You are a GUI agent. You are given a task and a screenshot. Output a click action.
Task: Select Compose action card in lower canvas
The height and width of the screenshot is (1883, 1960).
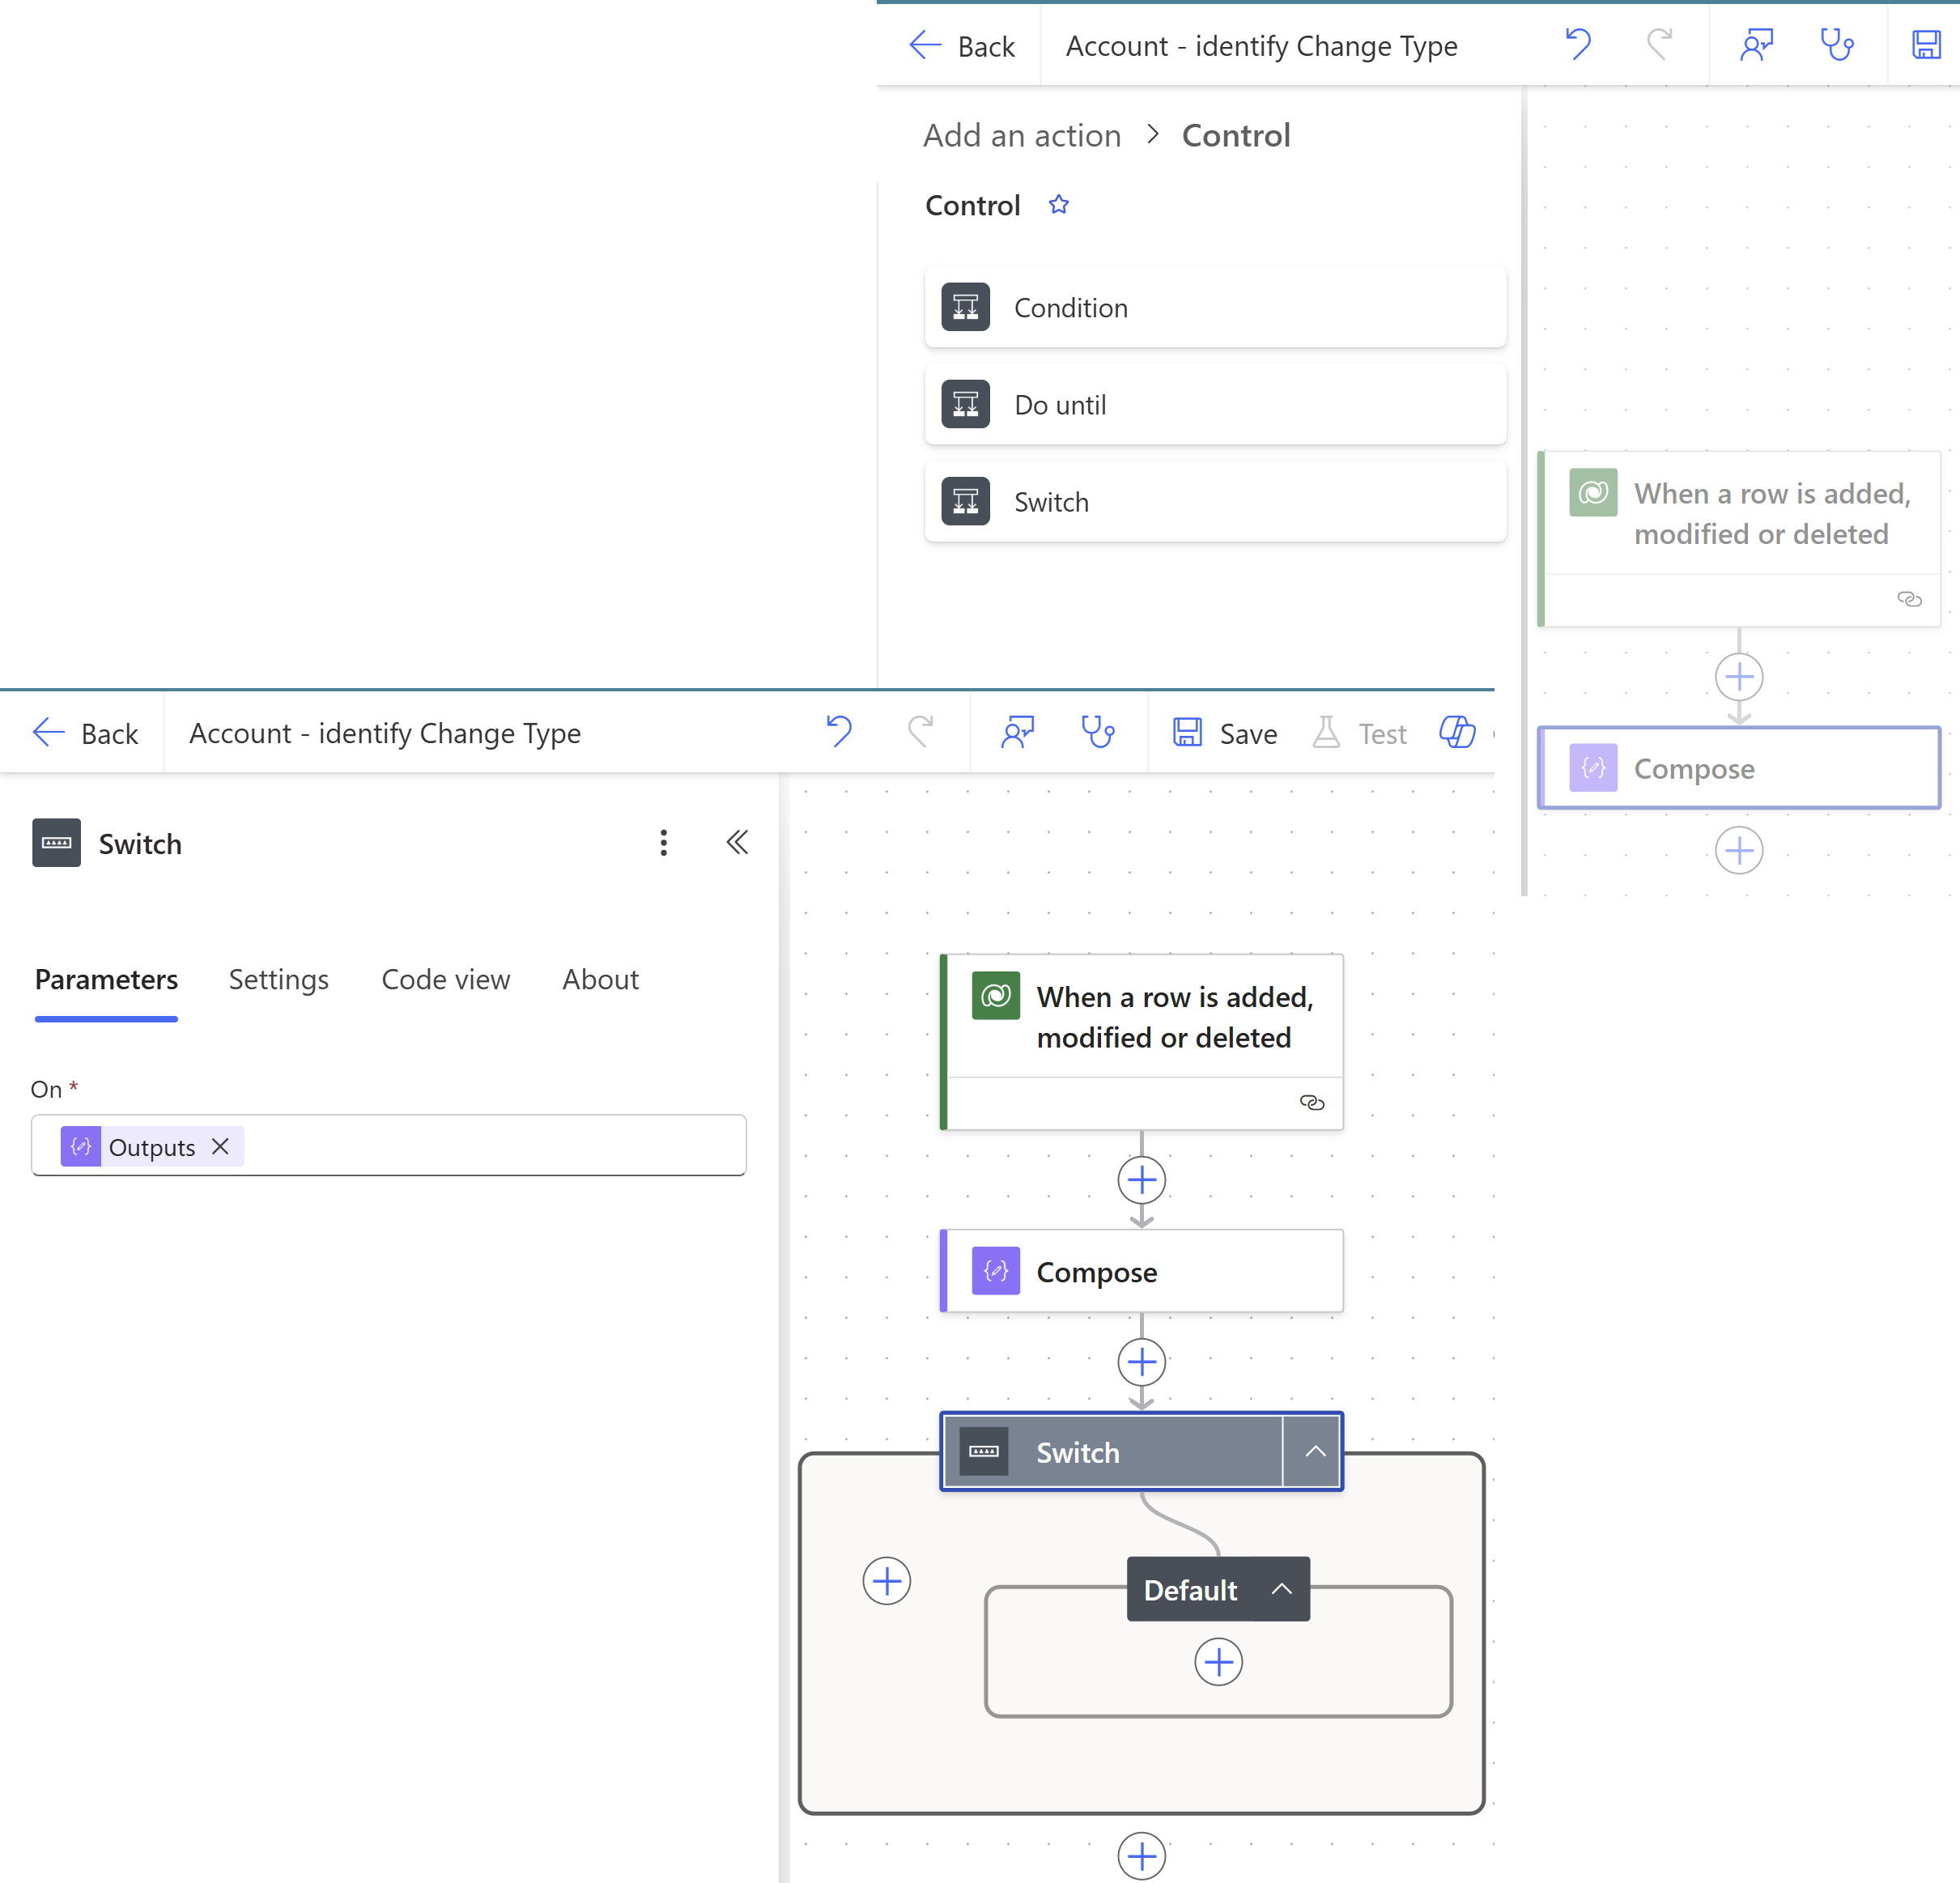tap(1141, 1271)
